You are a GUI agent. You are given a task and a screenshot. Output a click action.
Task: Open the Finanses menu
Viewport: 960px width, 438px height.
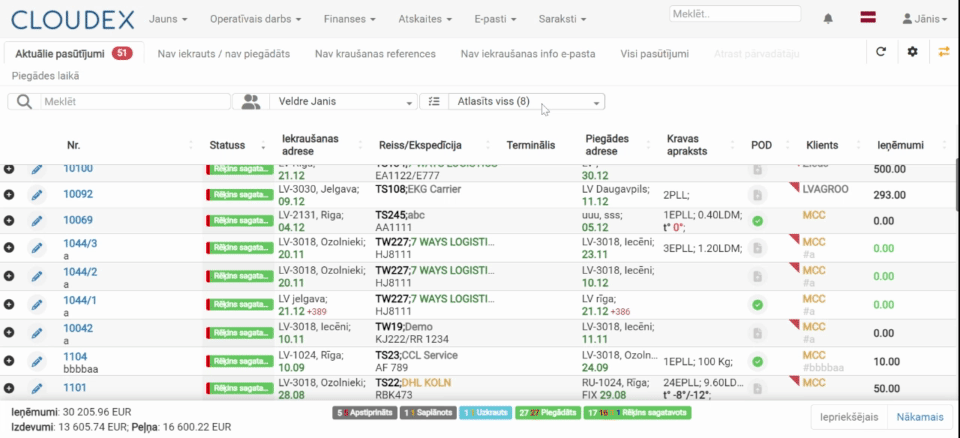pos(350,19)
